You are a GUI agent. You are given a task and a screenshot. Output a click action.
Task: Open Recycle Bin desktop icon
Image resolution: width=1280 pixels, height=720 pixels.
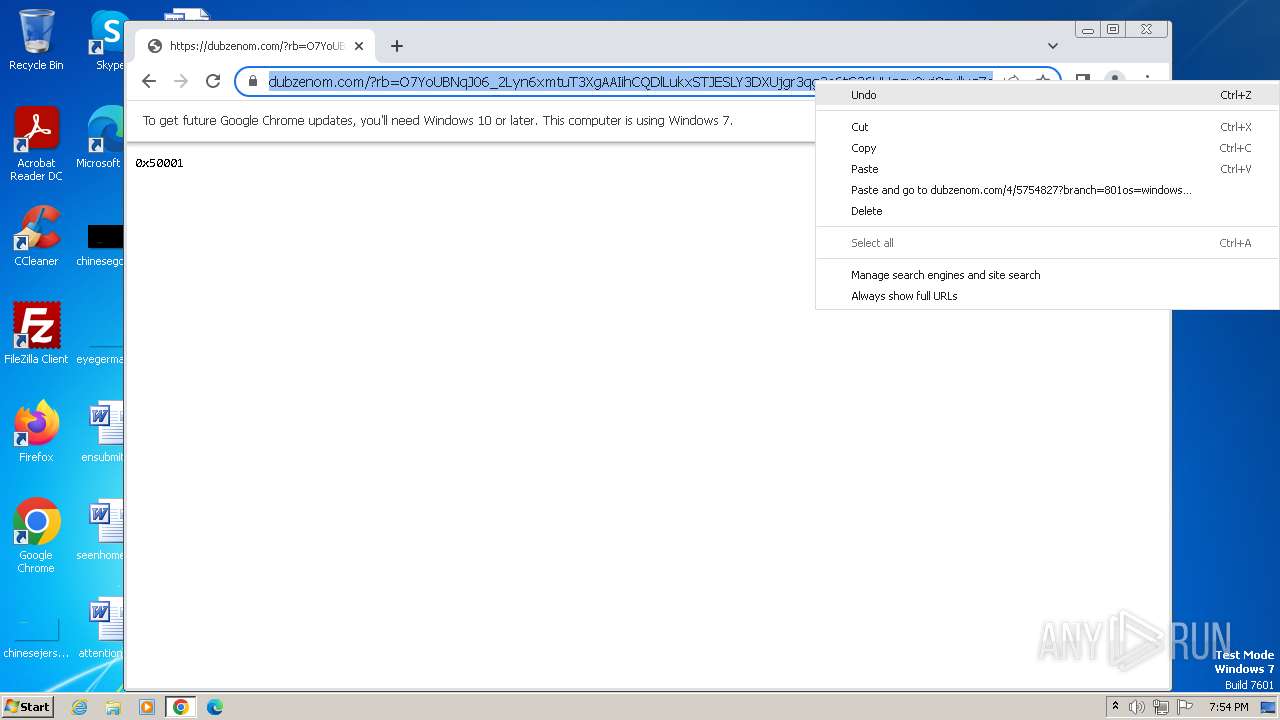pos(36,40)
